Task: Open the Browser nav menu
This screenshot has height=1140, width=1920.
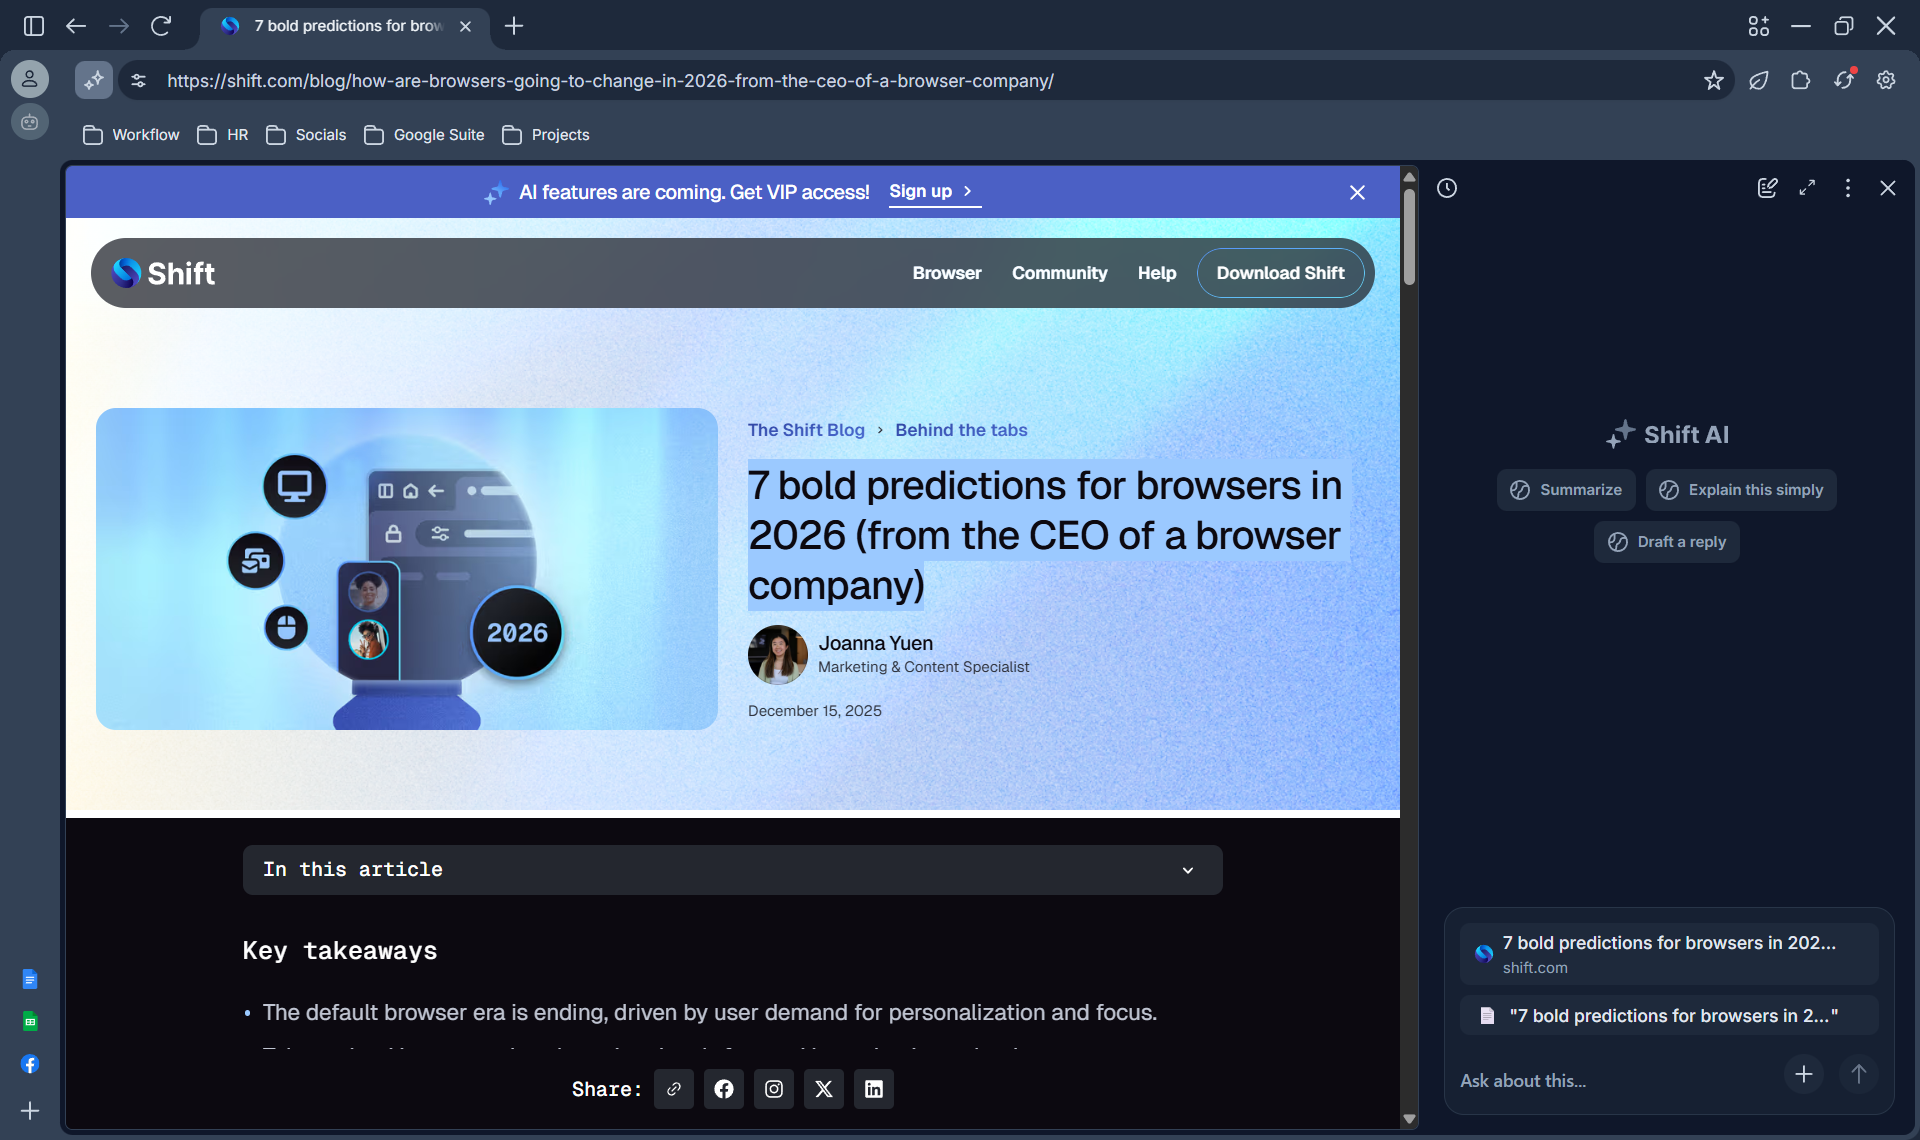Action: pyautogui.click(x=946, y=273)
